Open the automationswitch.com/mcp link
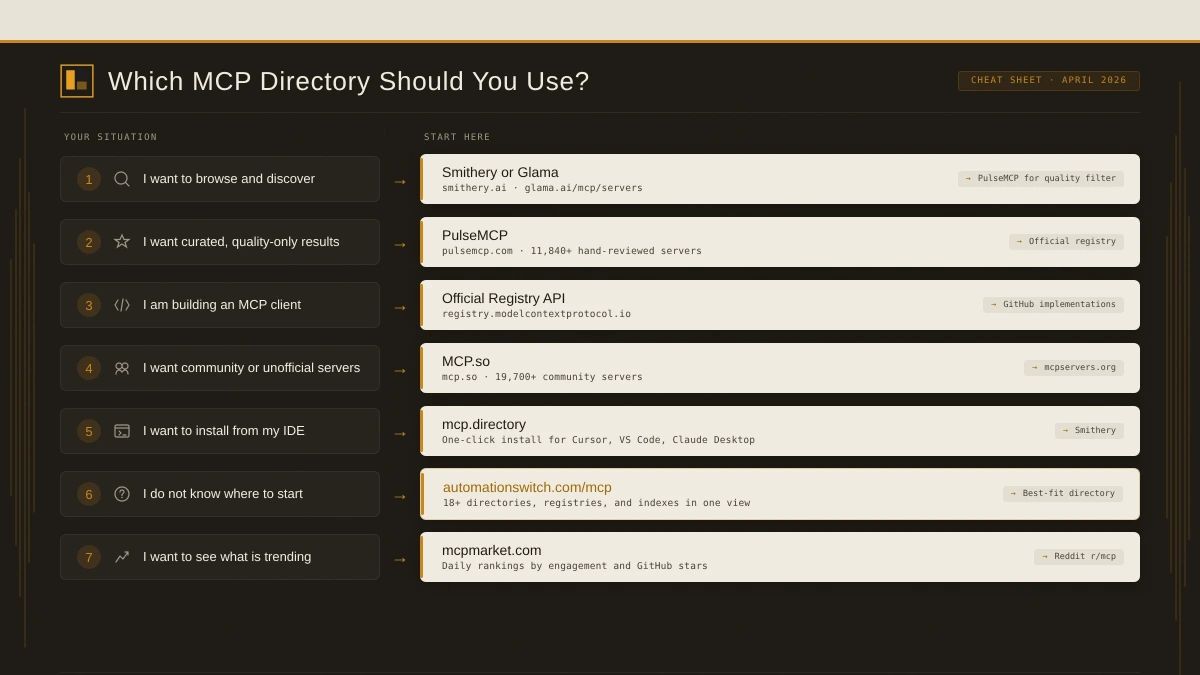Screen dimensions: 1200x675 [527, 487]
